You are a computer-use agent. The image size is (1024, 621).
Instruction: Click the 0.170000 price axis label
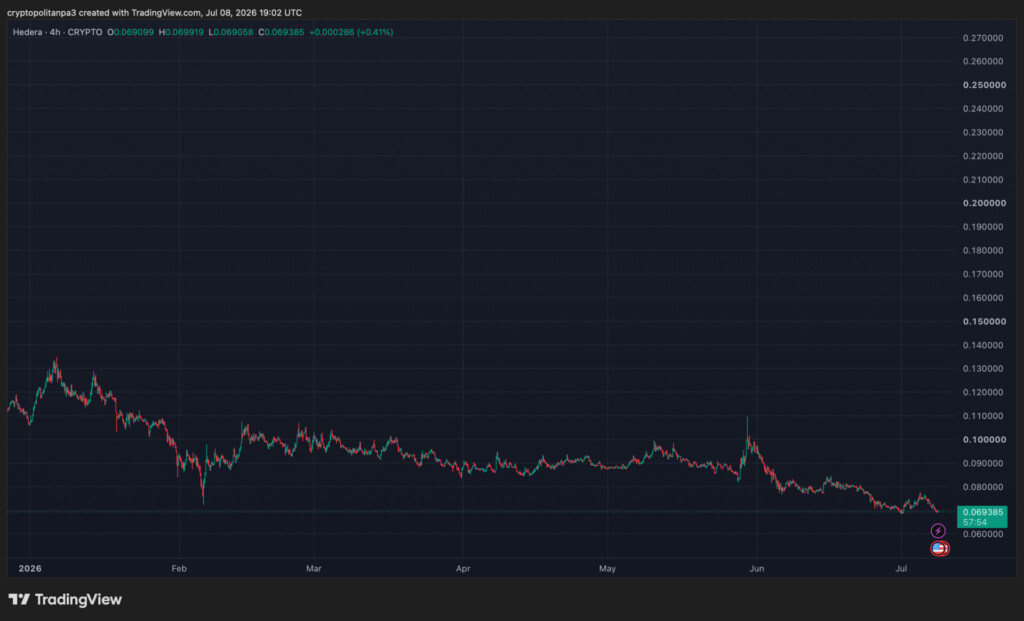[983, 274]
